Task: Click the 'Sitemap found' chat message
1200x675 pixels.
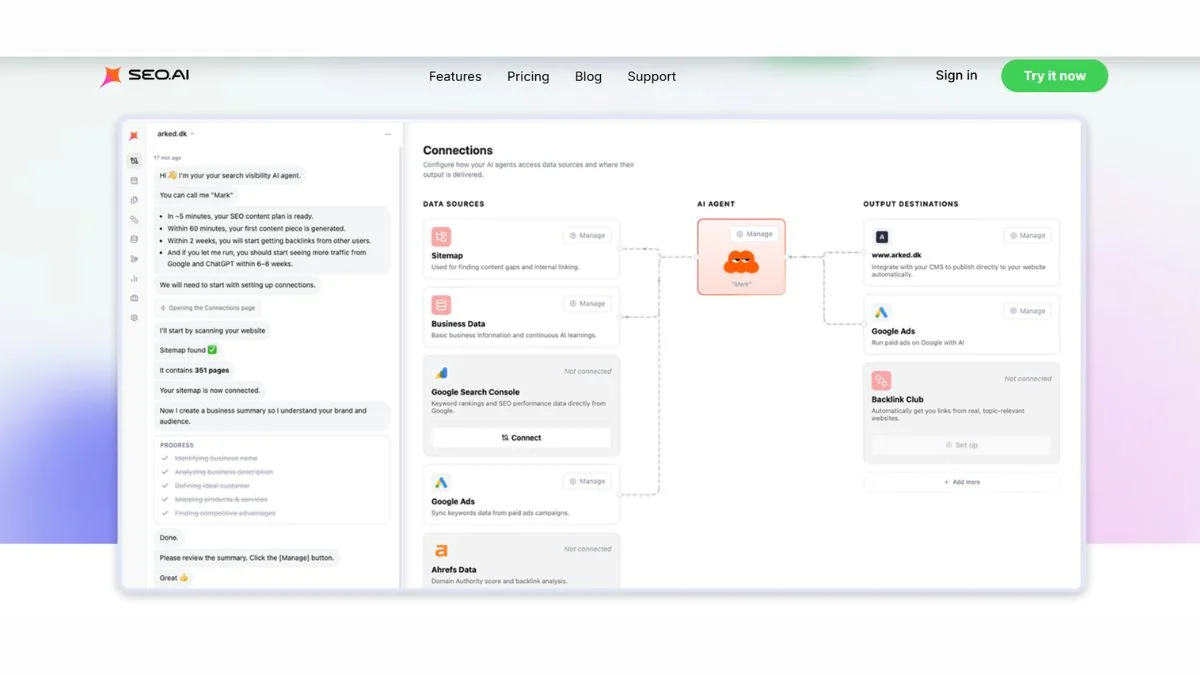Action: 189,350
